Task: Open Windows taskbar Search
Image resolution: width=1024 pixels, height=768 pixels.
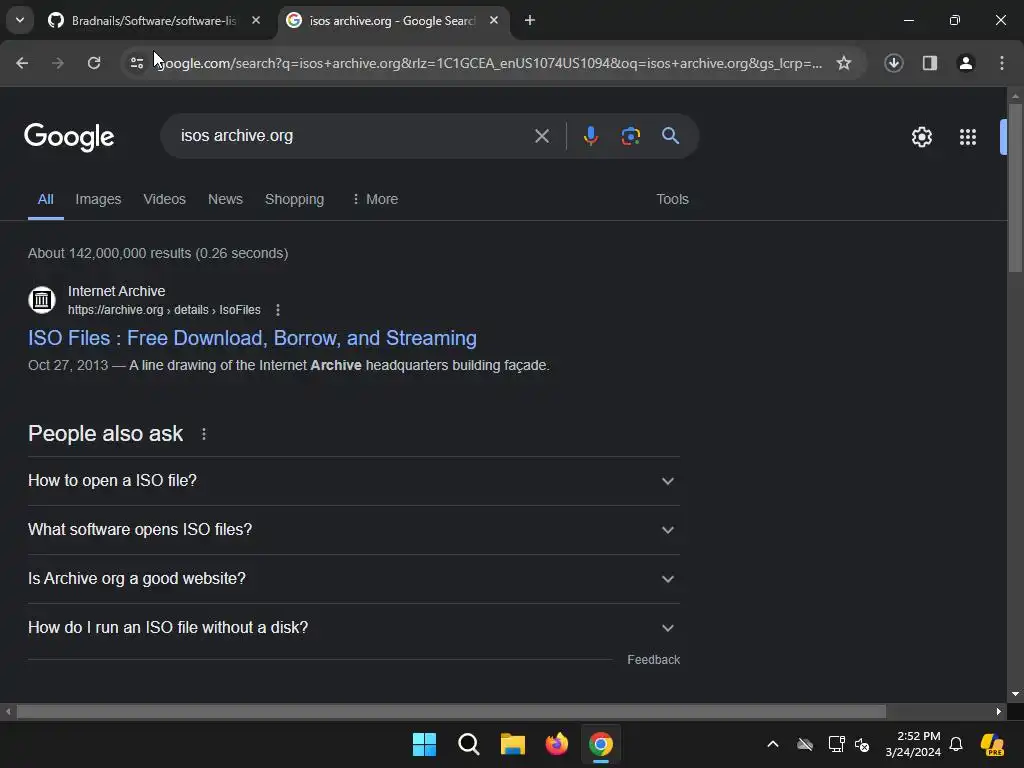Action: (468, 744)
